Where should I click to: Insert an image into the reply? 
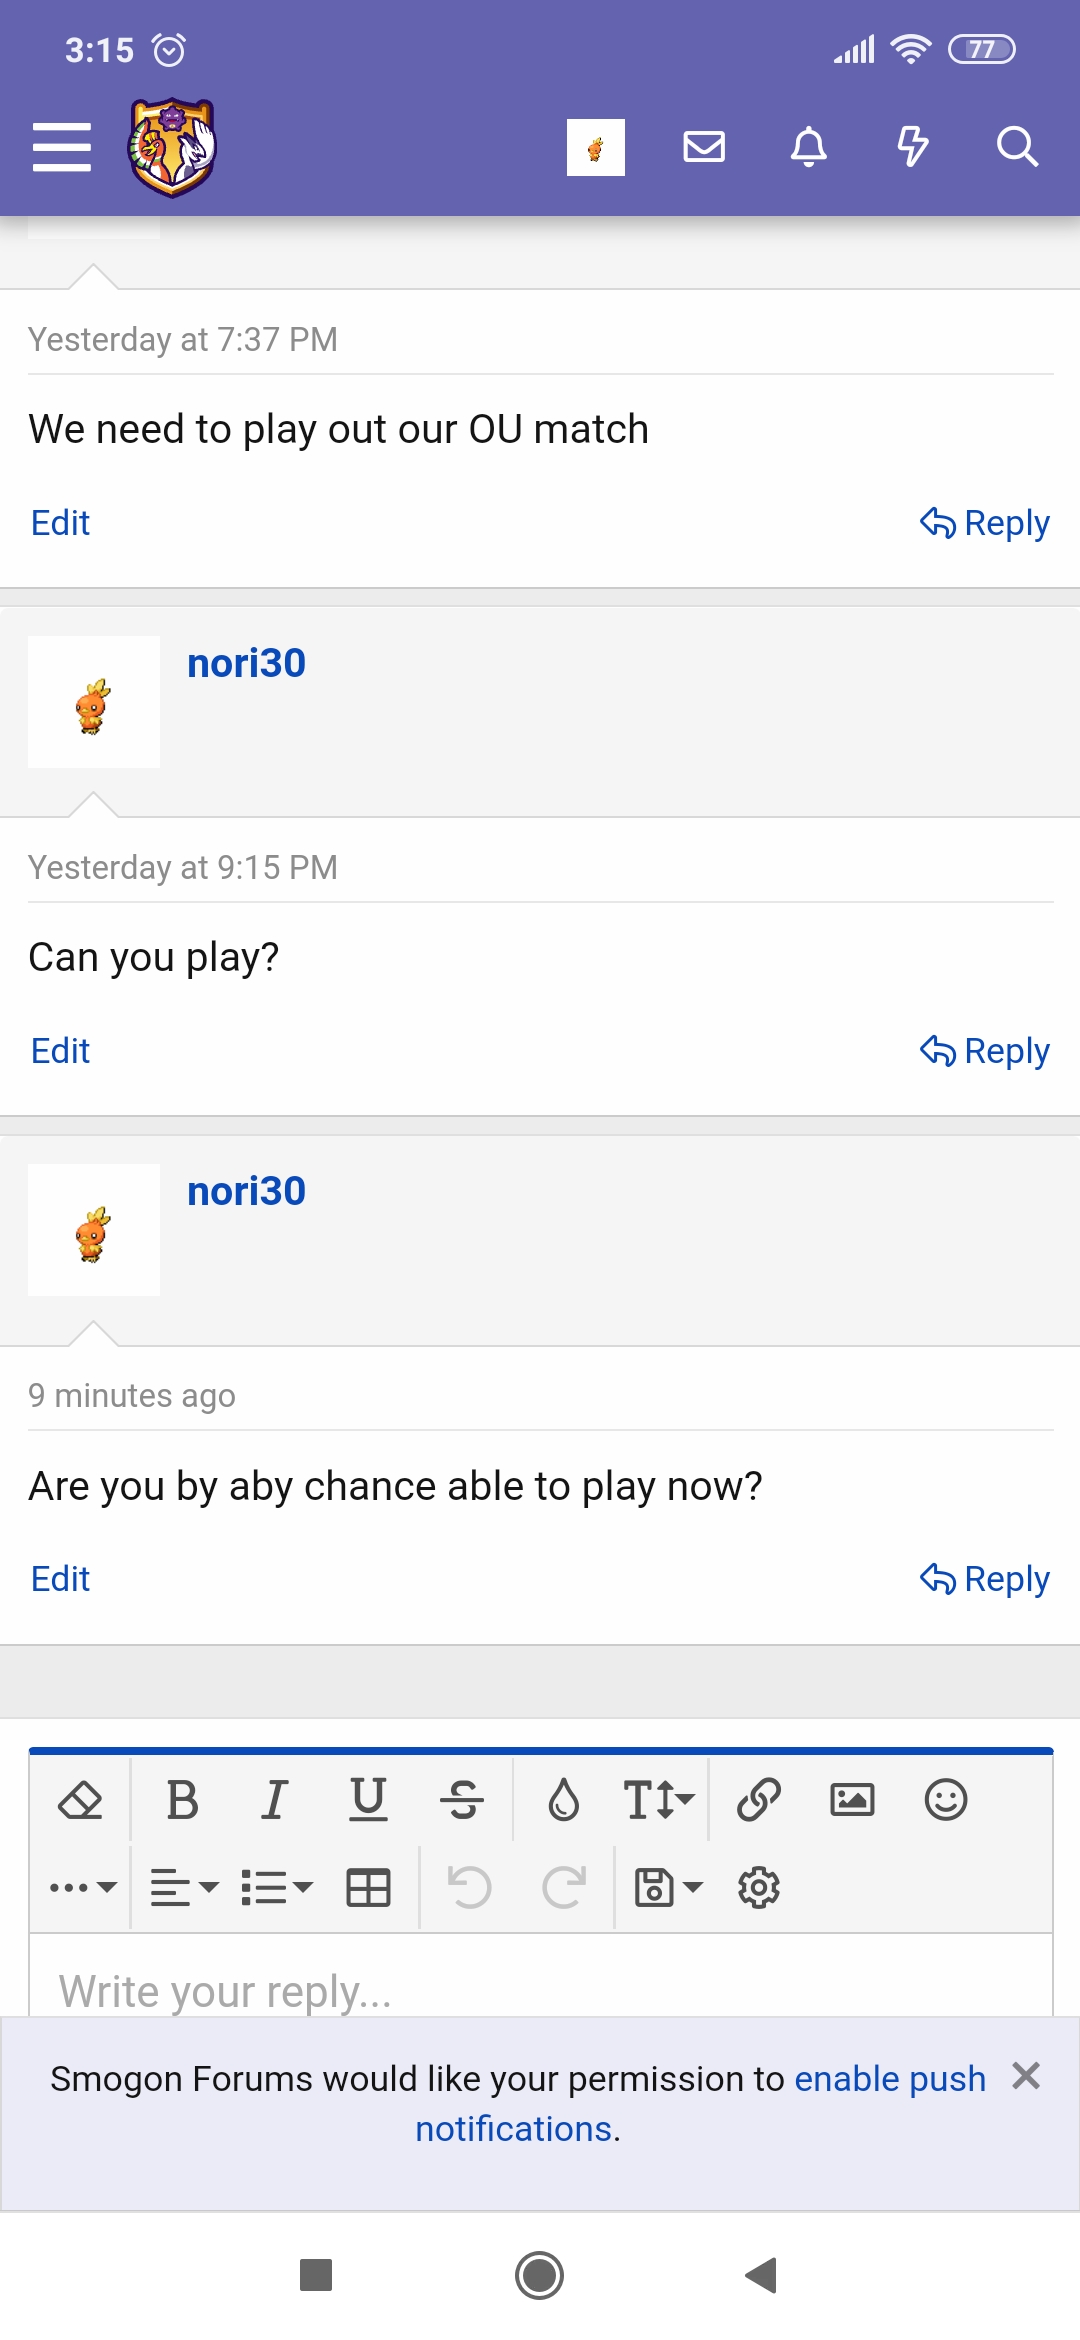point(852,1801)
